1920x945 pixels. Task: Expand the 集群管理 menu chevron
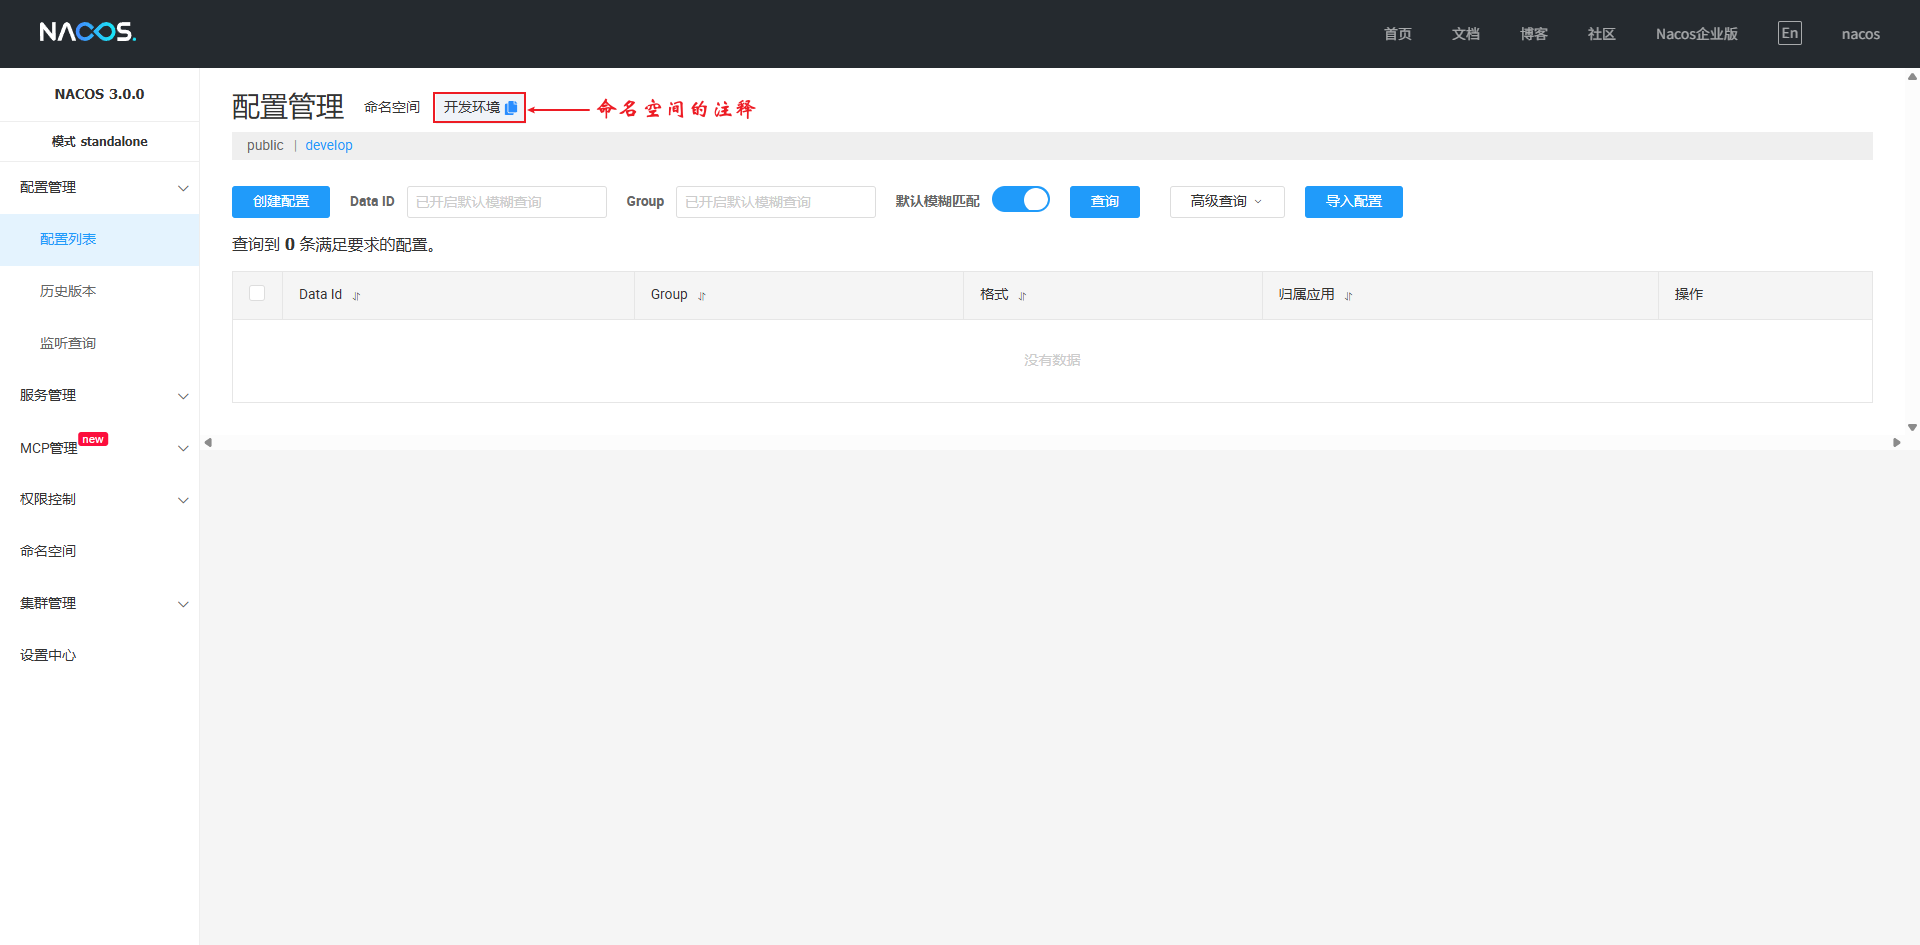click(183, 604)
